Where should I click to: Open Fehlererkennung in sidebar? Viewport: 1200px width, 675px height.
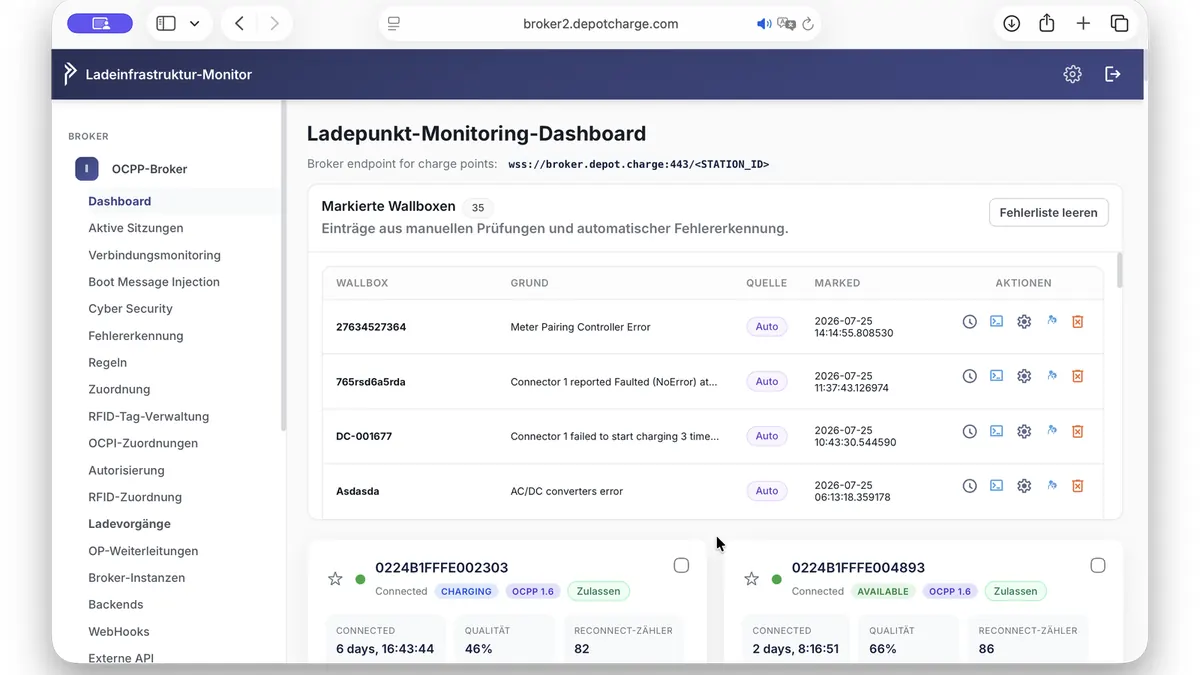coord(136,336)
